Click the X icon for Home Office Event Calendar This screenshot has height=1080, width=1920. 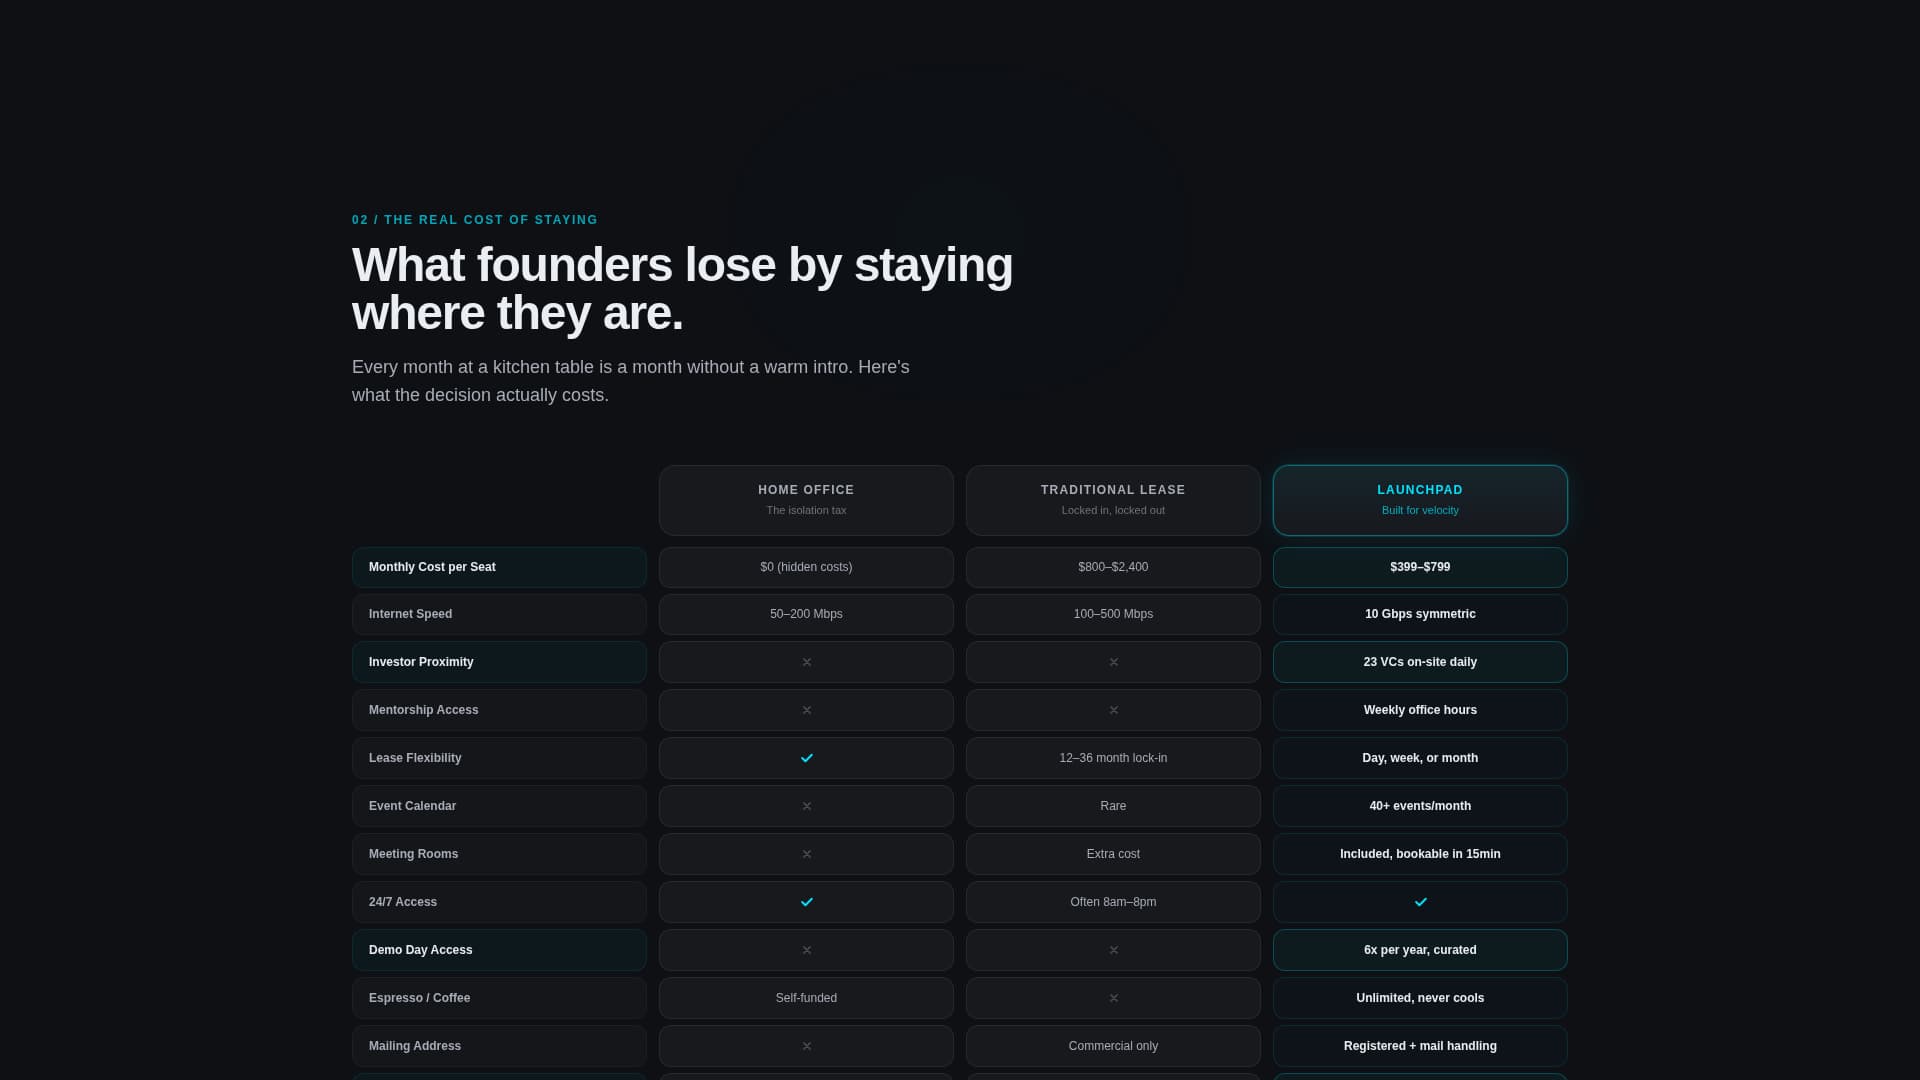click(x=806, y=806)
